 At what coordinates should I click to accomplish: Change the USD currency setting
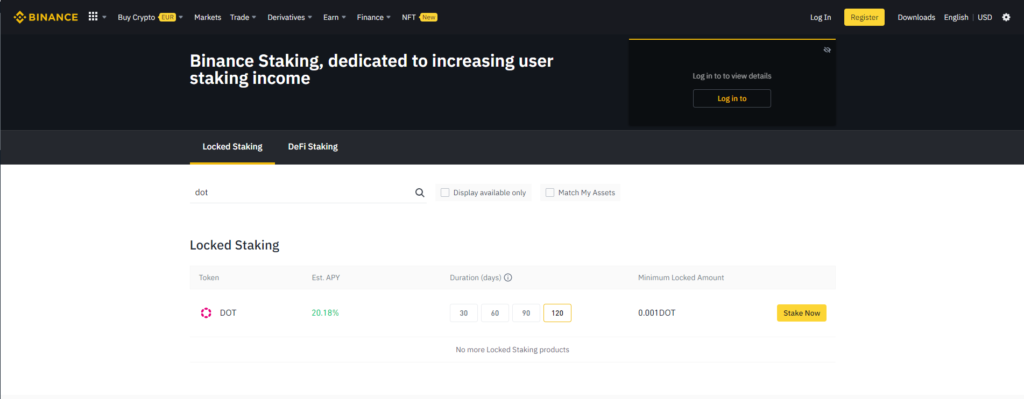click(985, 17)
